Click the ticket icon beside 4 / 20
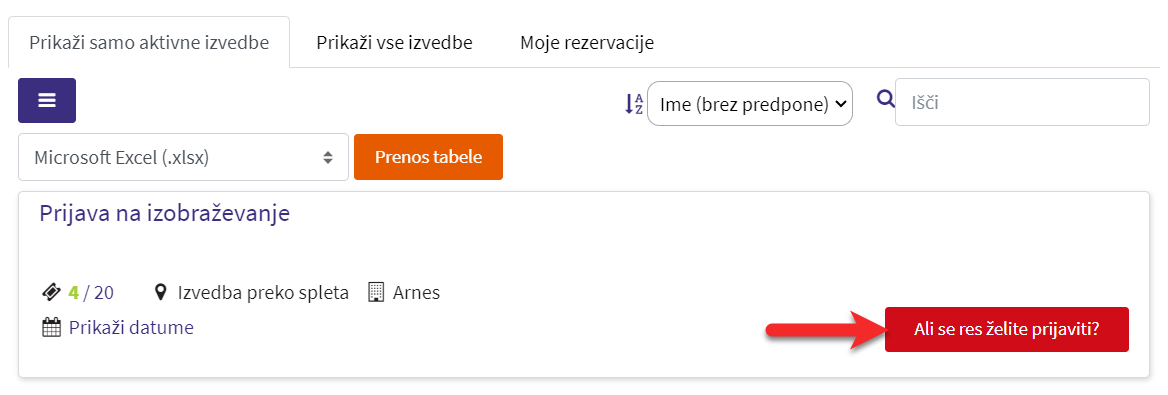1168x395 pixels. click(x=51, y=293)
